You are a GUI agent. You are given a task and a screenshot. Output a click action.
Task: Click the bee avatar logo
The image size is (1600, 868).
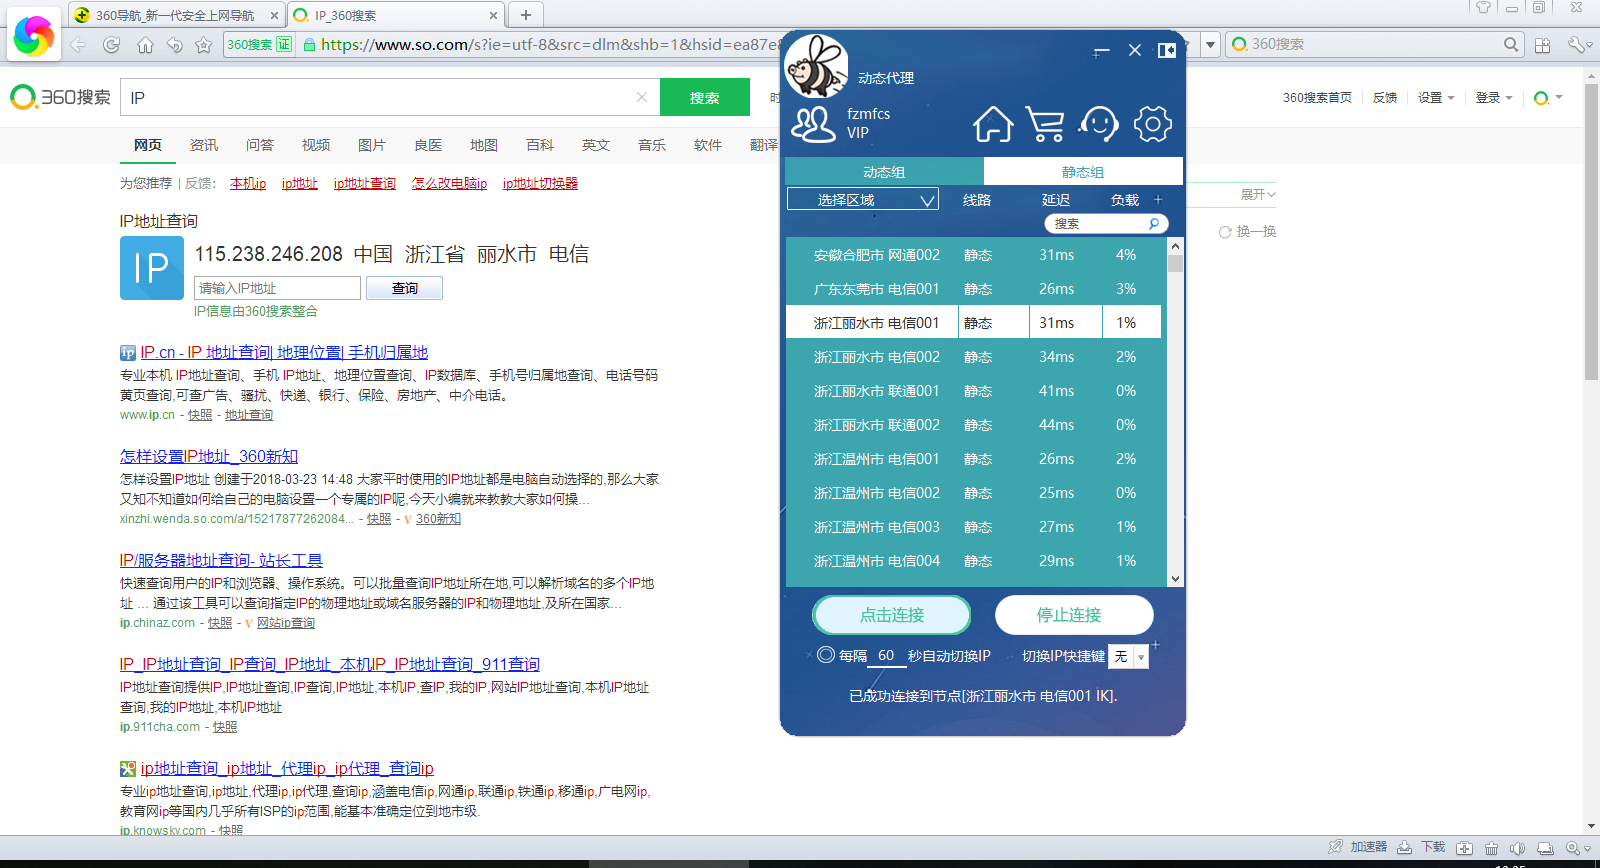[816, 66]
